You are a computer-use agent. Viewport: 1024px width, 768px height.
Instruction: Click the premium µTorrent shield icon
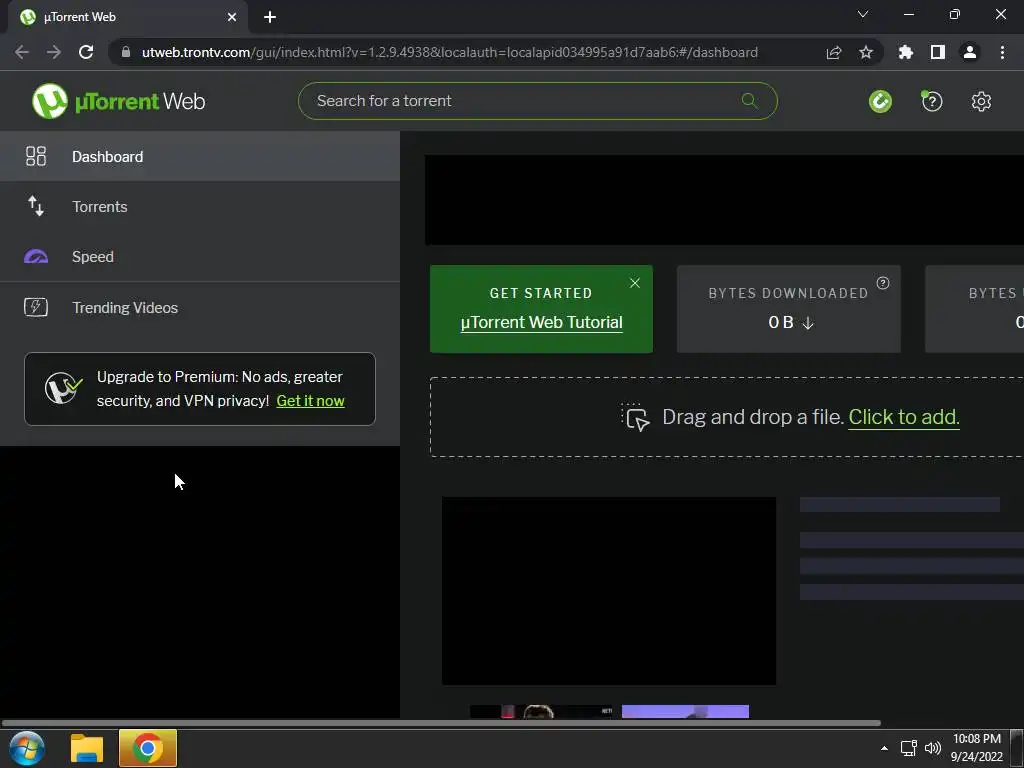[x=63, y=388]
